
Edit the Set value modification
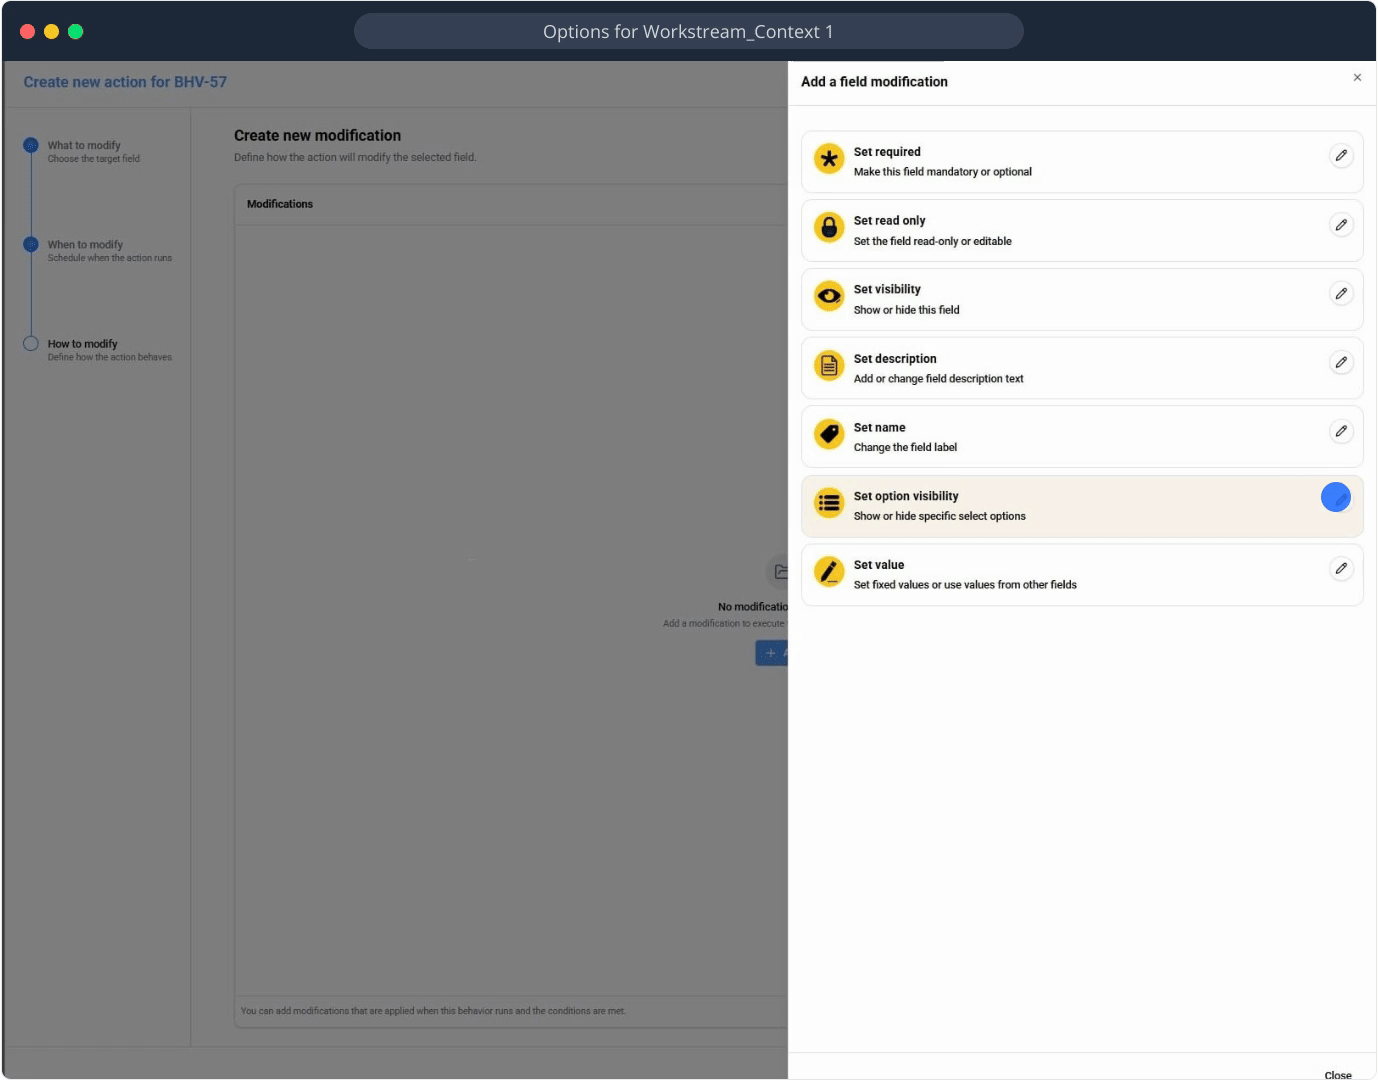(x=1341, y=569)
